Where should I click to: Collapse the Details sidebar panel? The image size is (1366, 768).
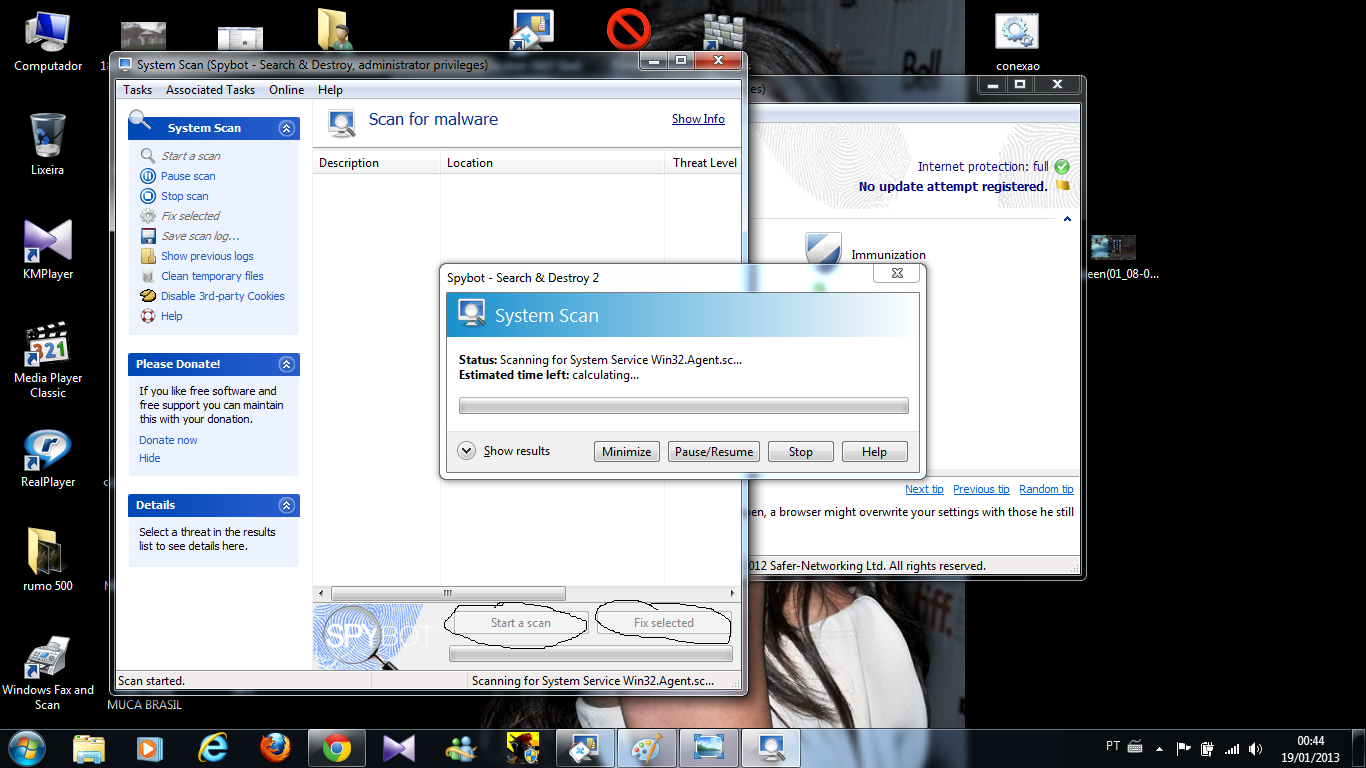(x=287, y=505)
